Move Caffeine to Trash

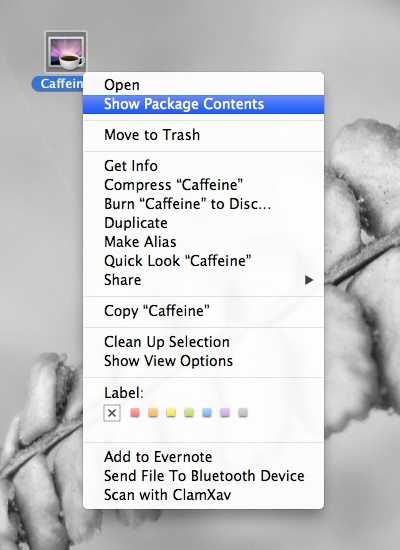point(203,135)
